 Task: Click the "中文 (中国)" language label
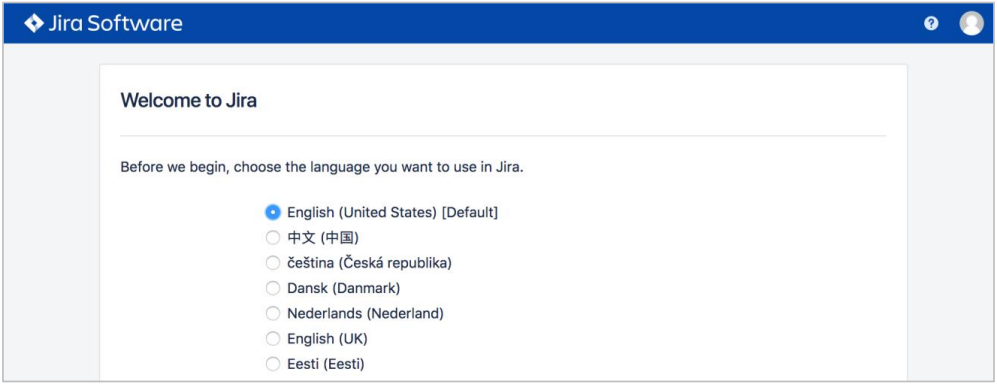click(x=323, y=238)
